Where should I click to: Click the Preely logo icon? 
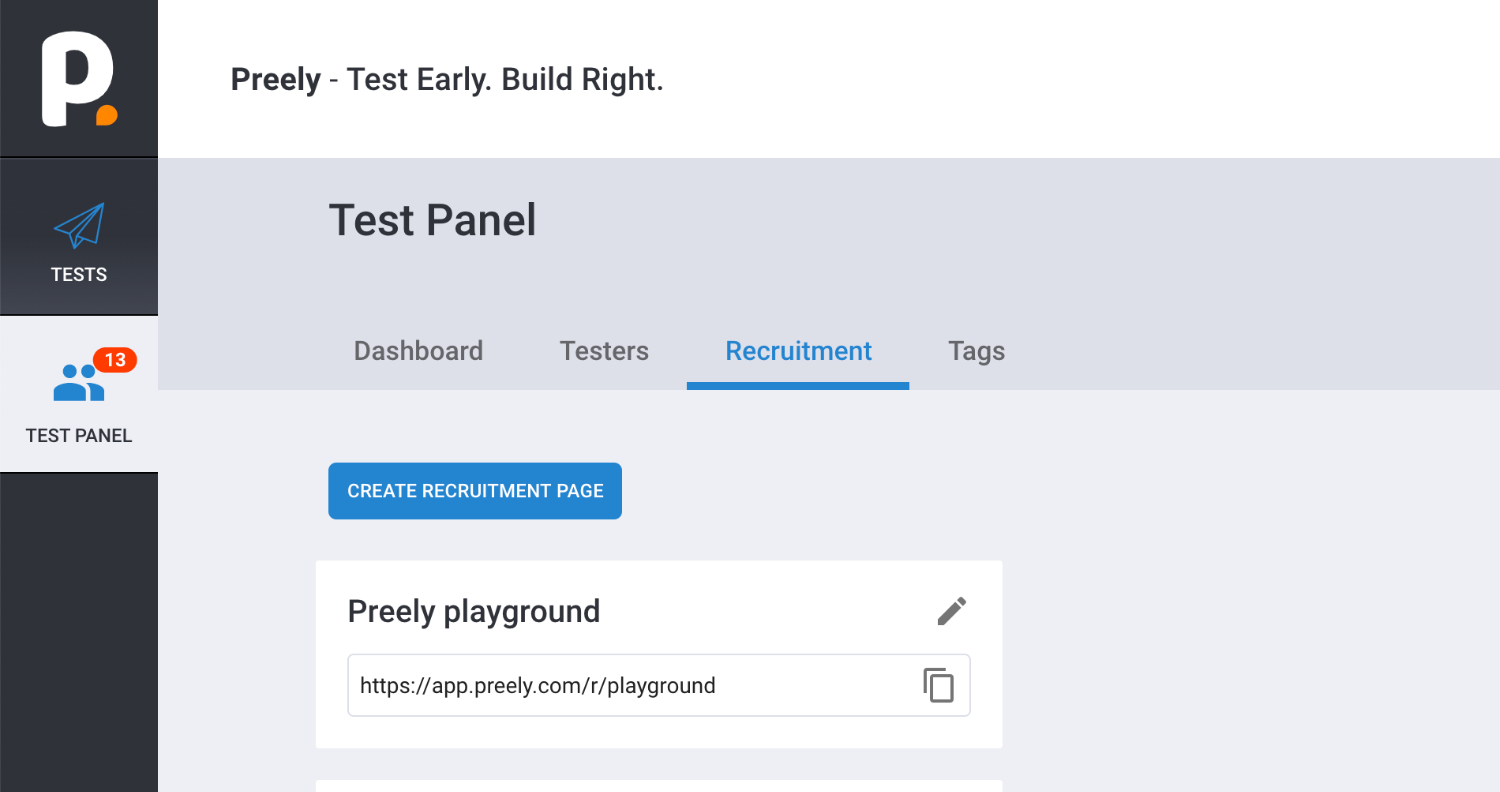79,79
